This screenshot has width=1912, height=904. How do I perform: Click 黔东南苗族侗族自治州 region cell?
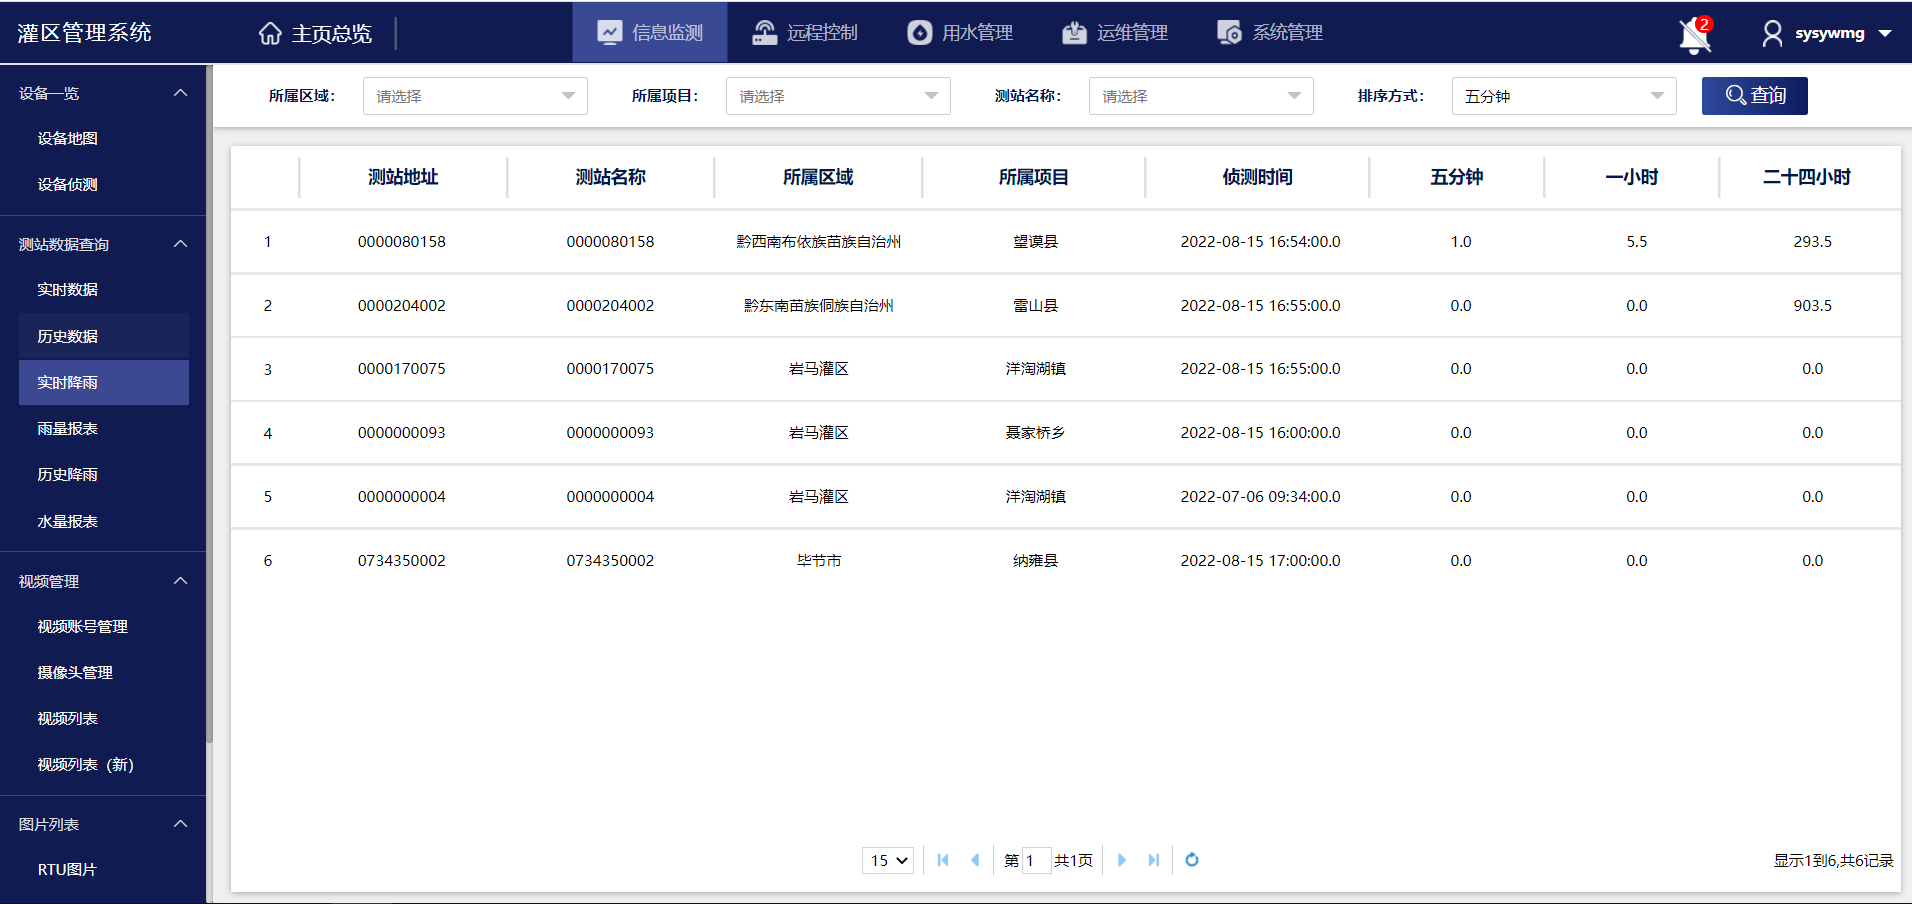[x=818, y=305]
